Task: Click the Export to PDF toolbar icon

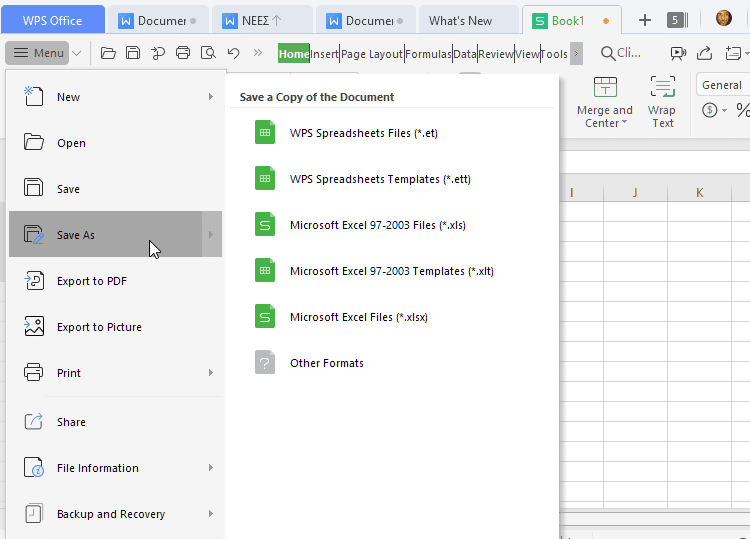Action: click(x=158, y=53)
